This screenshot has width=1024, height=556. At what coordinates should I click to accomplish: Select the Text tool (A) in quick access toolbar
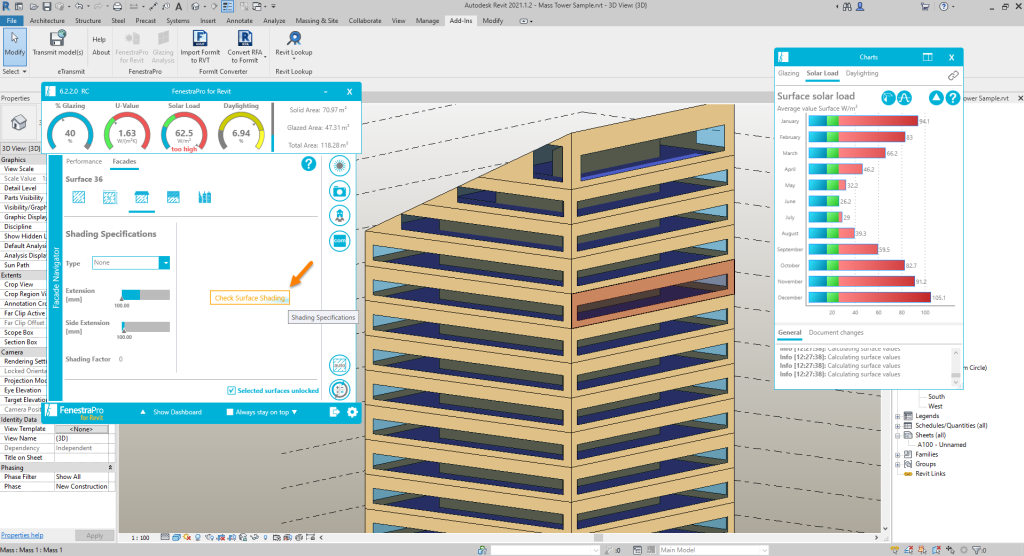pos(178,7)
